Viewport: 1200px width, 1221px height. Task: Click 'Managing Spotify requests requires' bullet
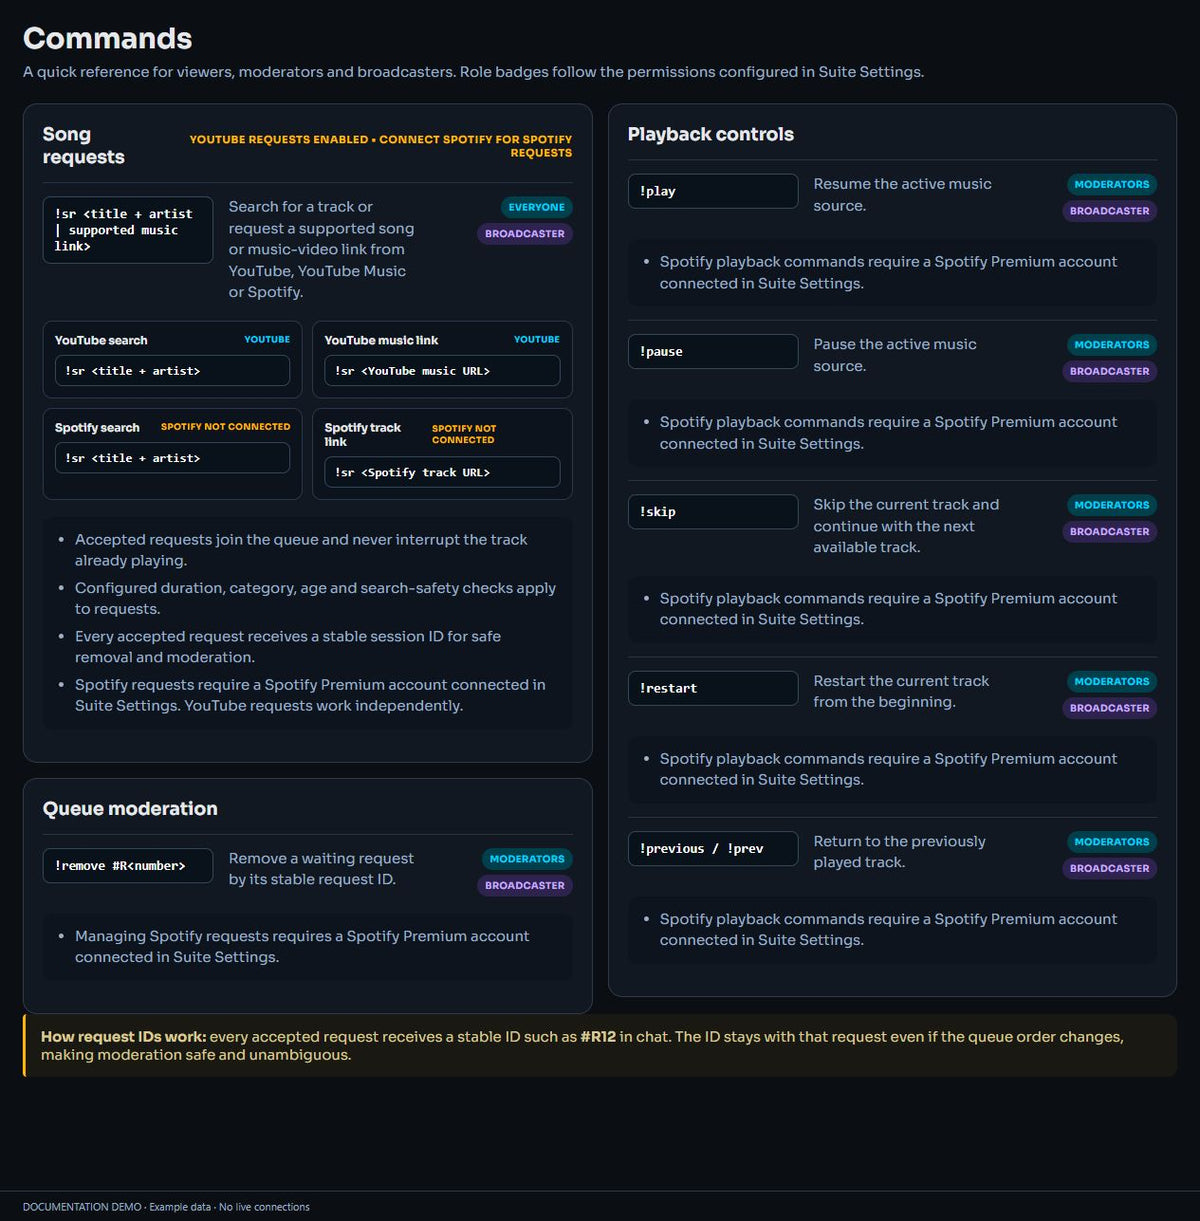[302, 947]
